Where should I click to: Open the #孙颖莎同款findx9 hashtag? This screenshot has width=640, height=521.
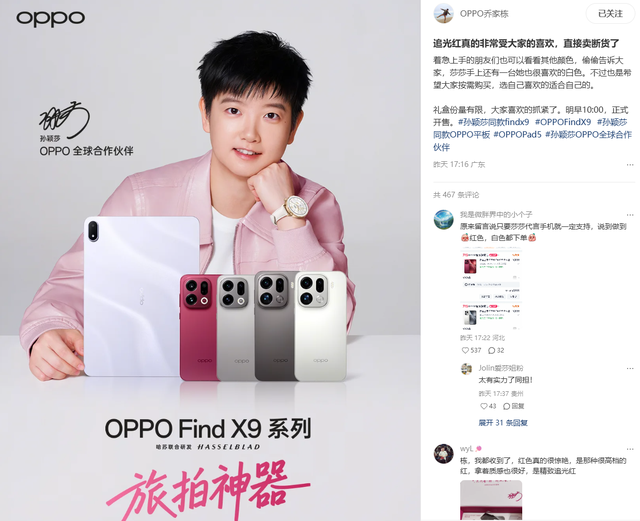coord(493,122)
